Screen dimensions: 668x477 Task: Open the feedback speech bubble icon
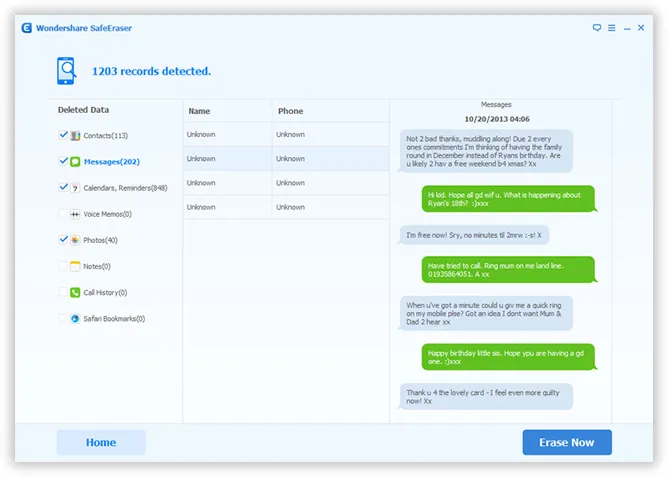[x=596, y=28]
